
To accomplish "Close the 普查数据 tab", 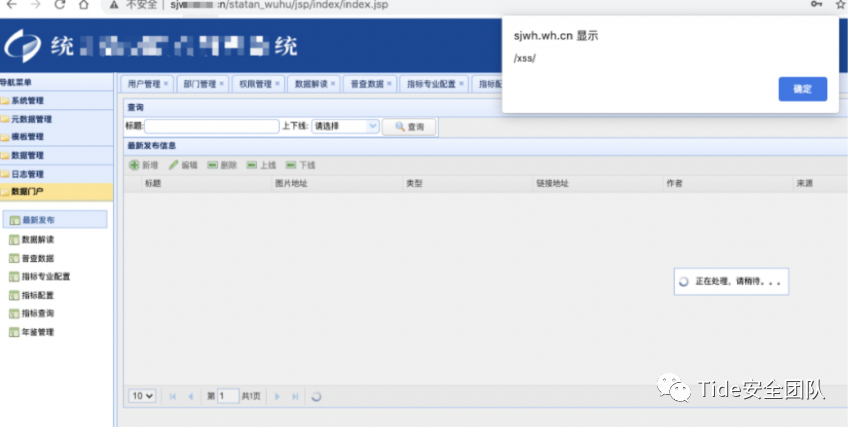I will pos(389,84).
